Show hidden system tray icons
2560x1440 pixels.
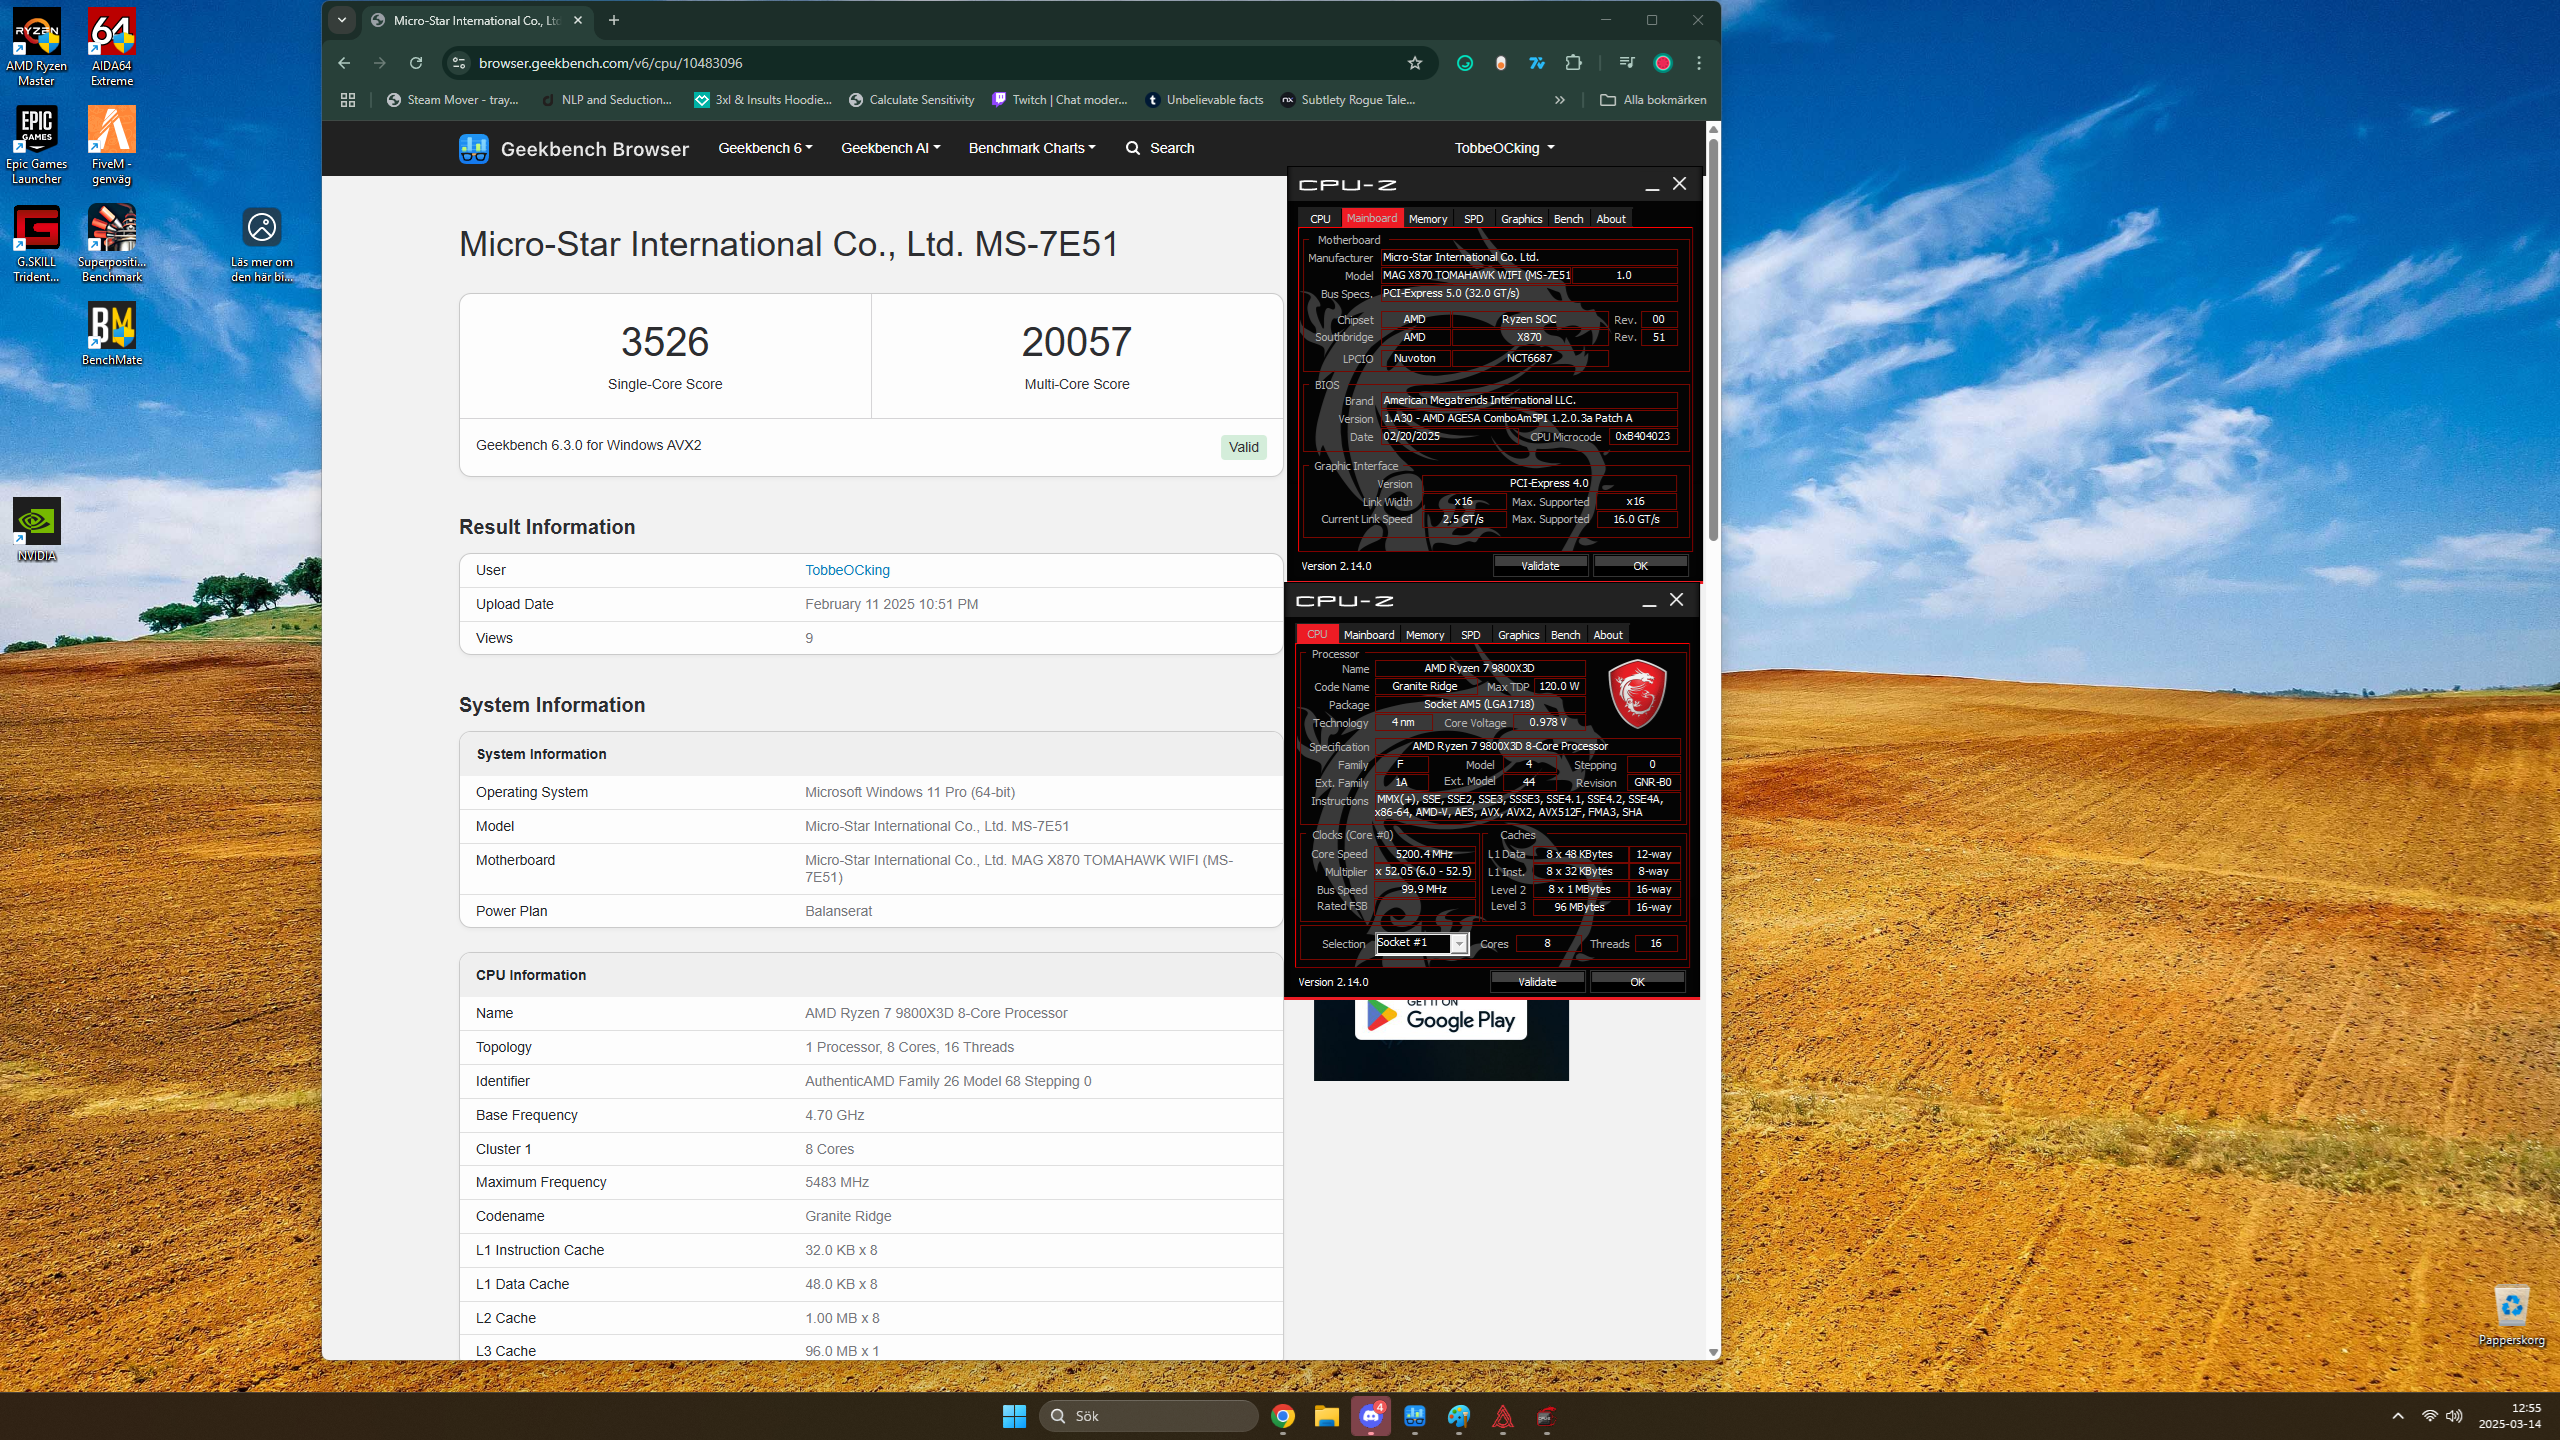(x=2397, y=1416)
